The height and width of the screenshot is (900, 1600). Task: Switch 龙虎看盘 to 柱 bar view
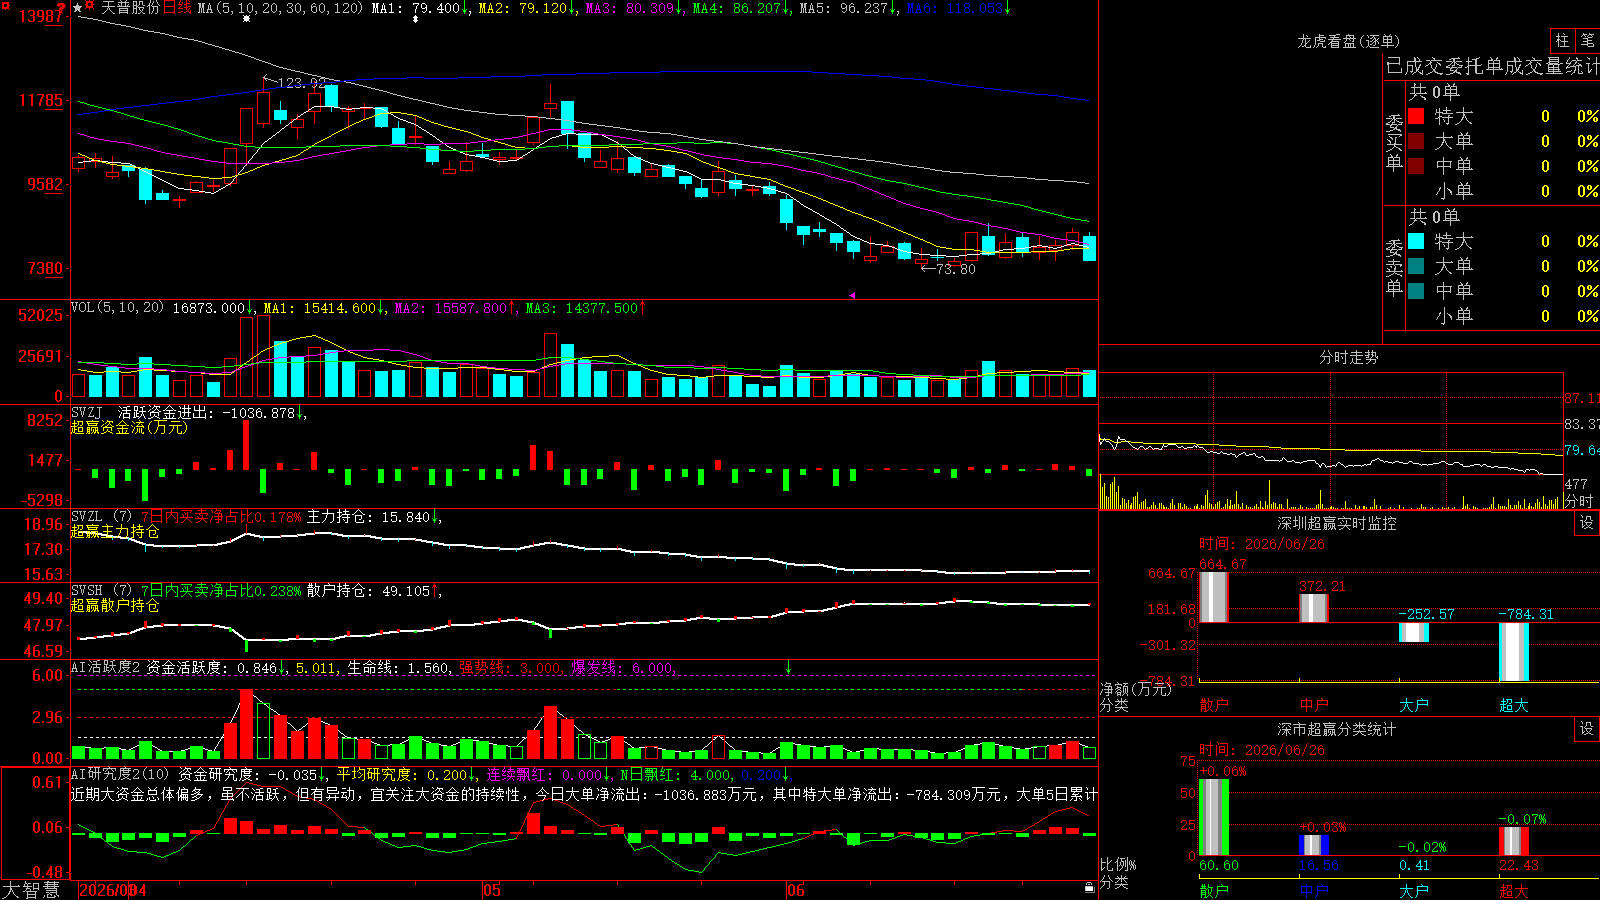coord(1562,41)
